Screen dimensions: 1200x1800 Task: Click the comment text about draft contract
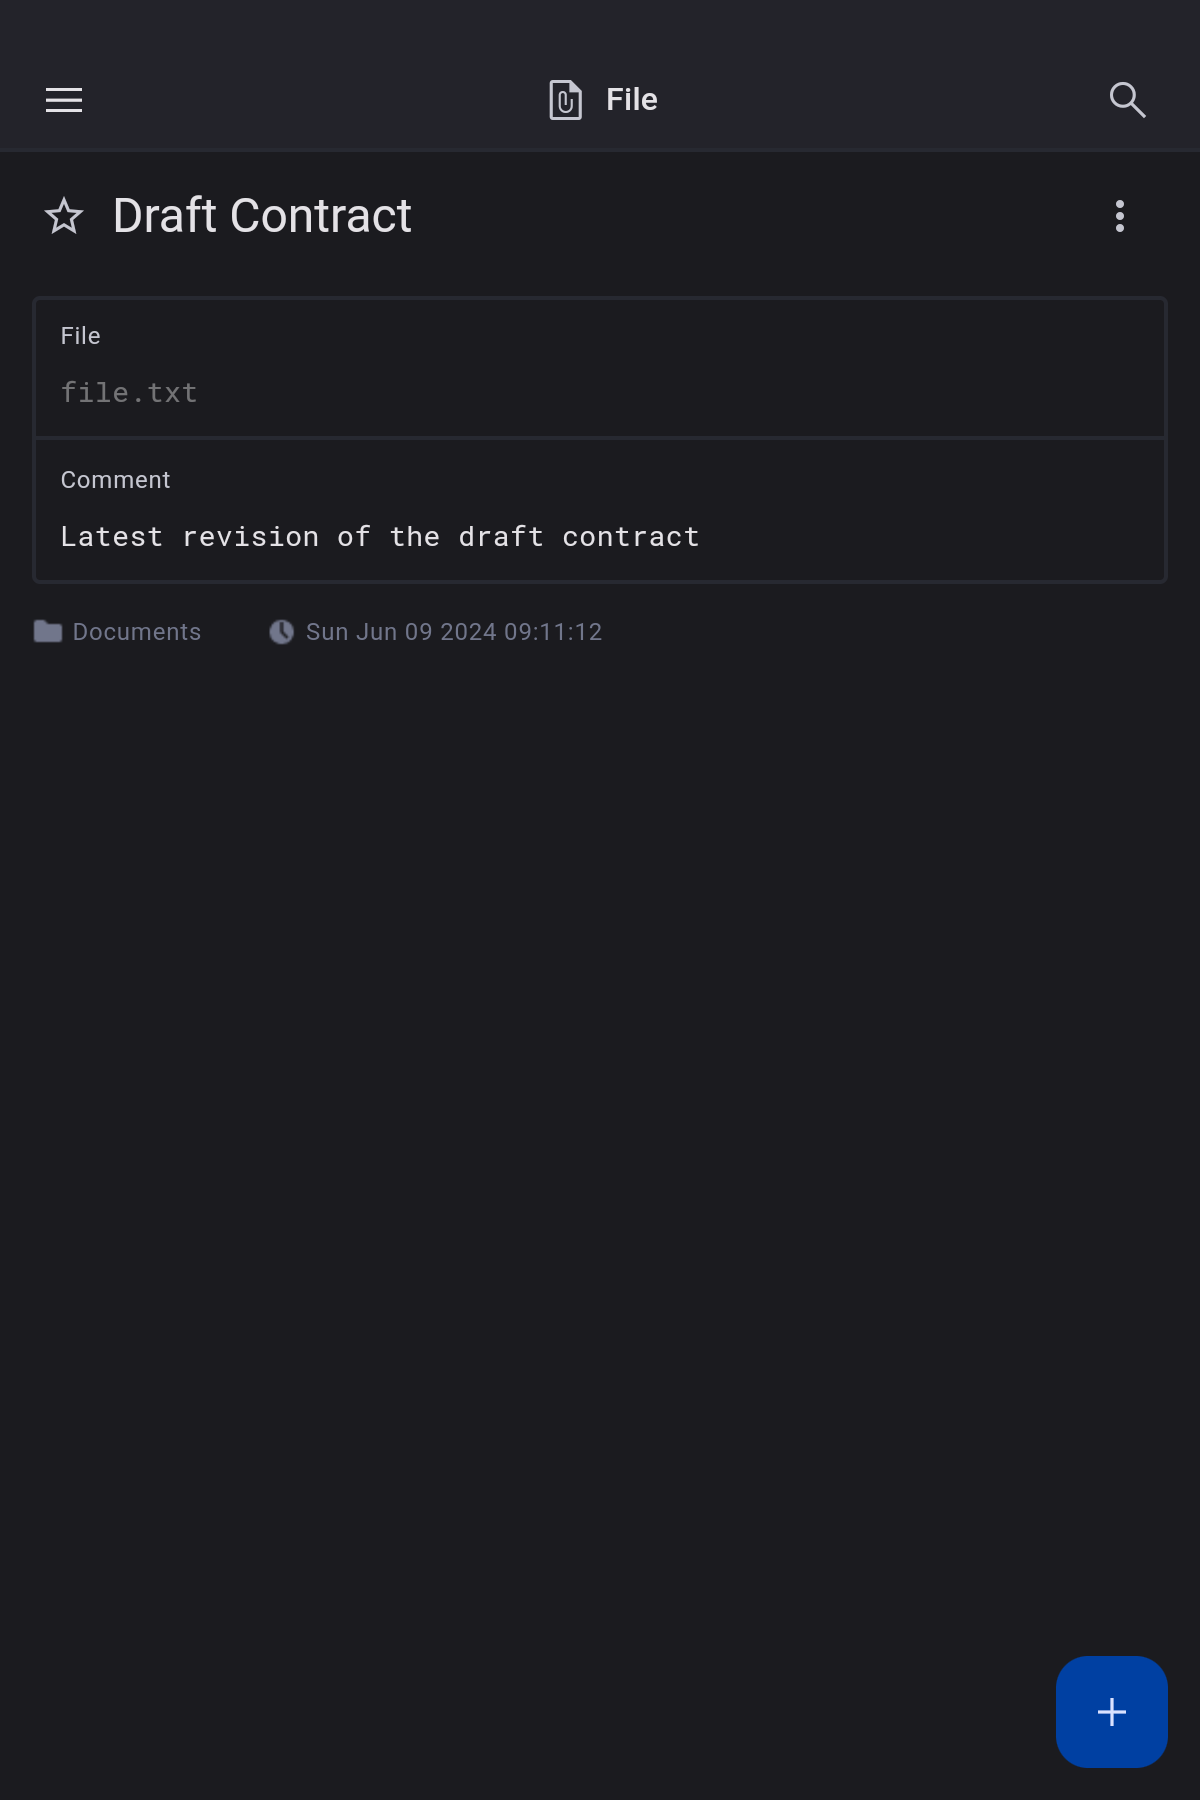coord(380,537)
